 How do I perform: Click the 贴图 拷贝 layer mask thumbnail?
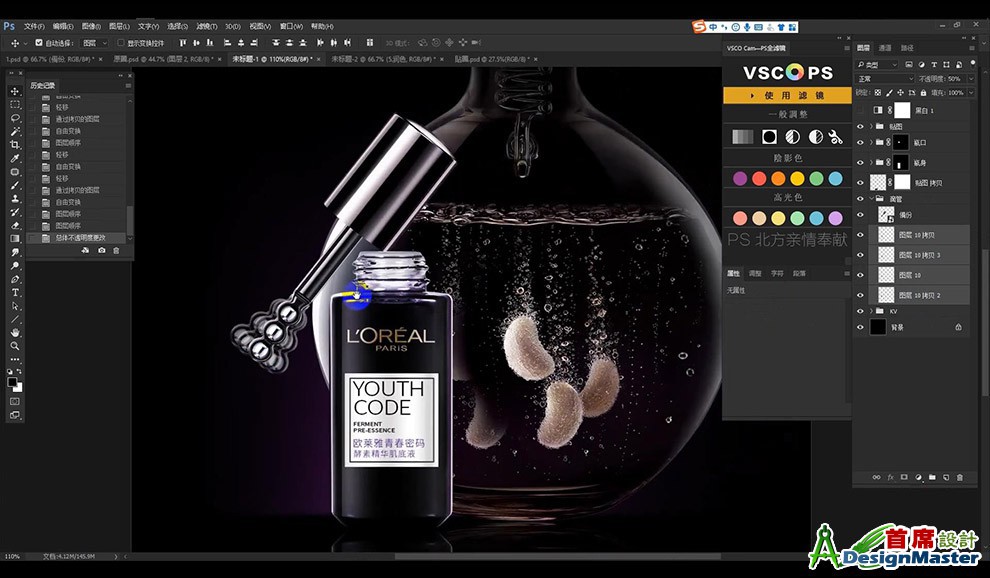(x=902, y=182)
